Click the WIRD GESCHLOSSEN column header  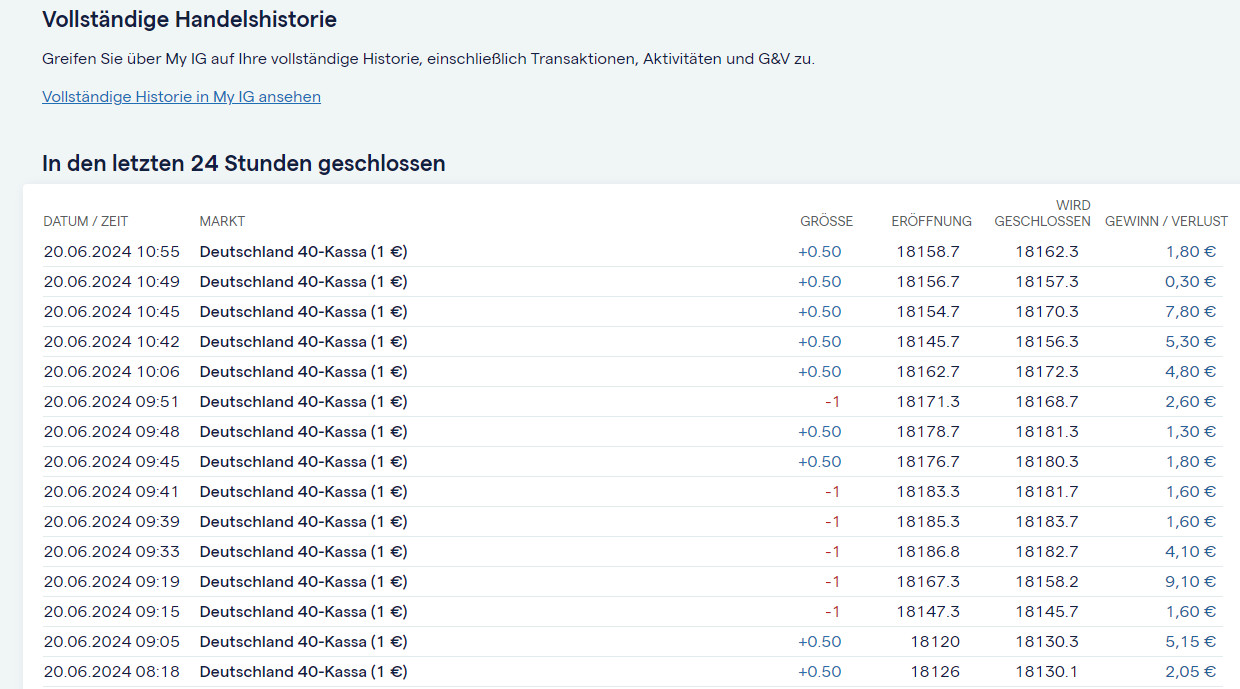1042,213
